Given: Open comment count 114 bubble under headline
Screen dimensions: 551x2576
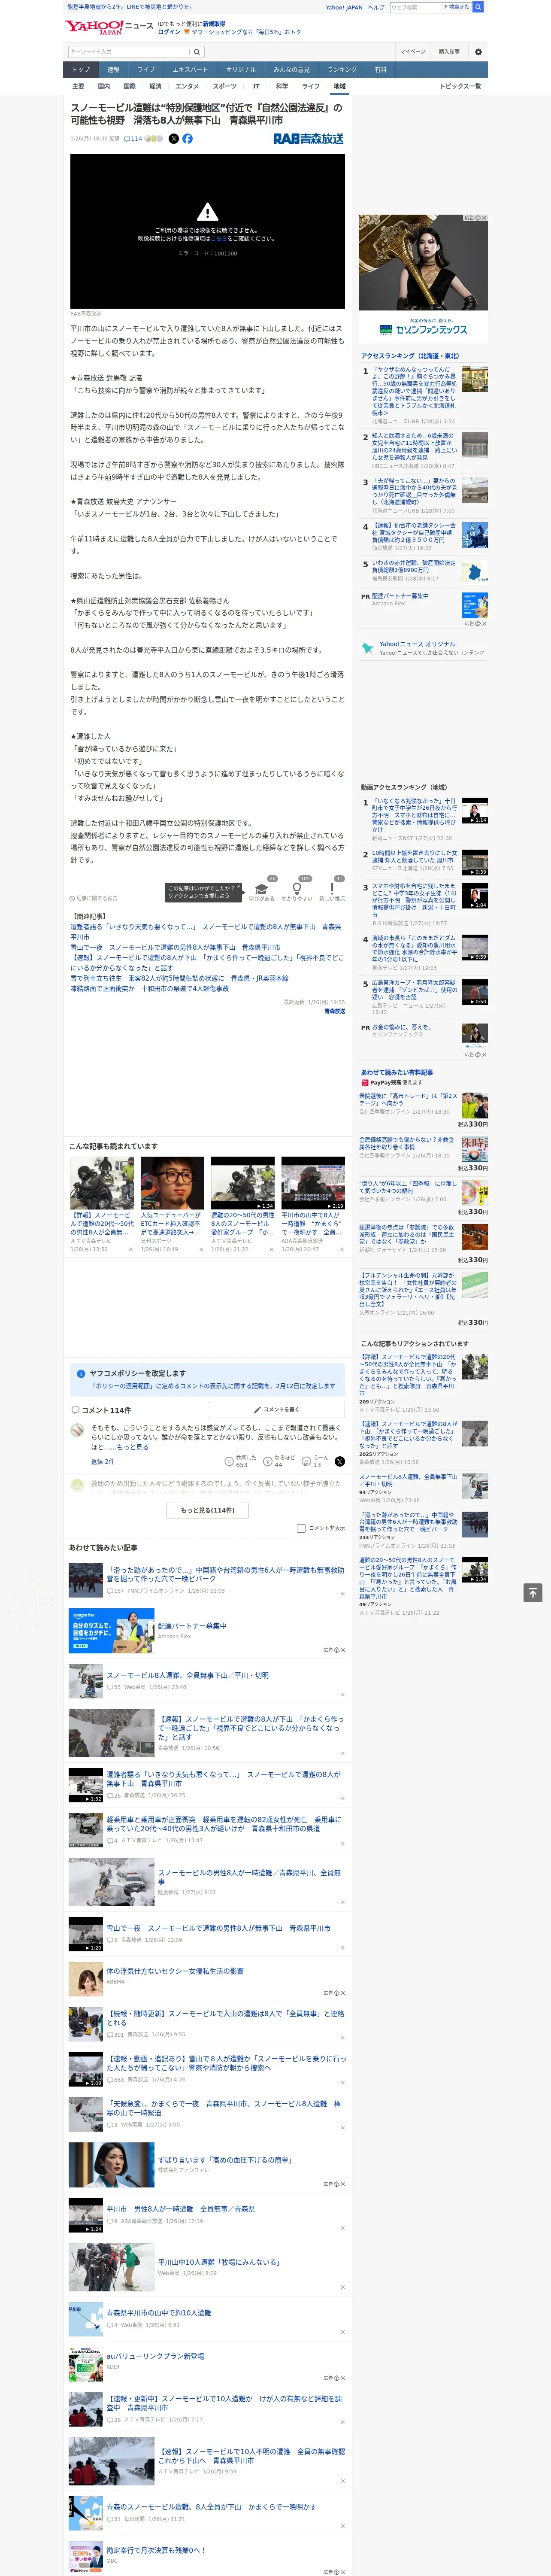Looking at the screenshot, I should click(x=133, y=139).
